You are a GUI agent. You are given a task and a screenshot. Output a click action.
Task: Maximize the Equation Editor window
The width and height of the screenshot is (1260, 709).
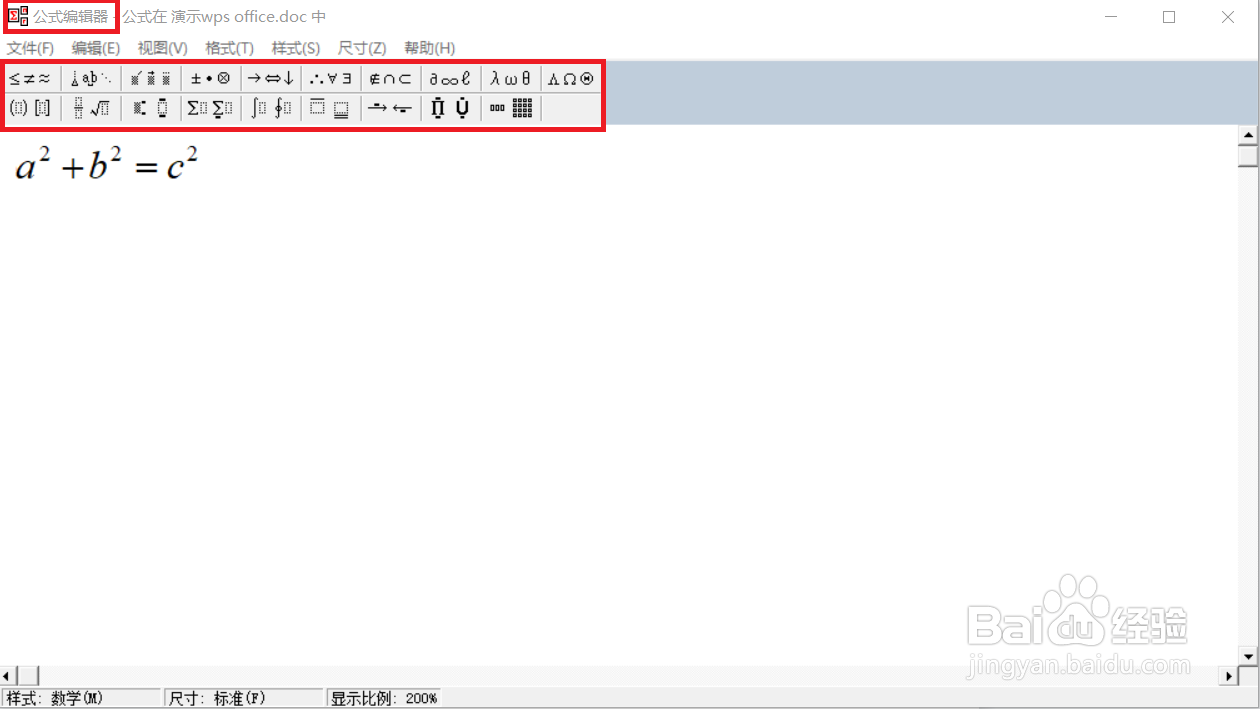click(1169, 17)
